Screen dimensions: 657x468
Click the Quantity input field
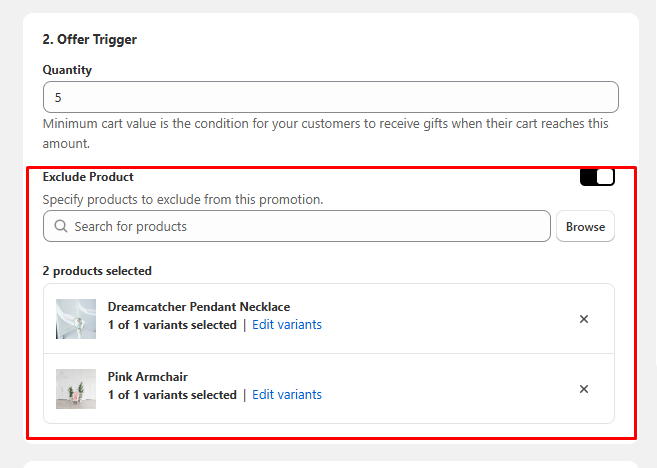pyautogui.click(x=331, y=97)
